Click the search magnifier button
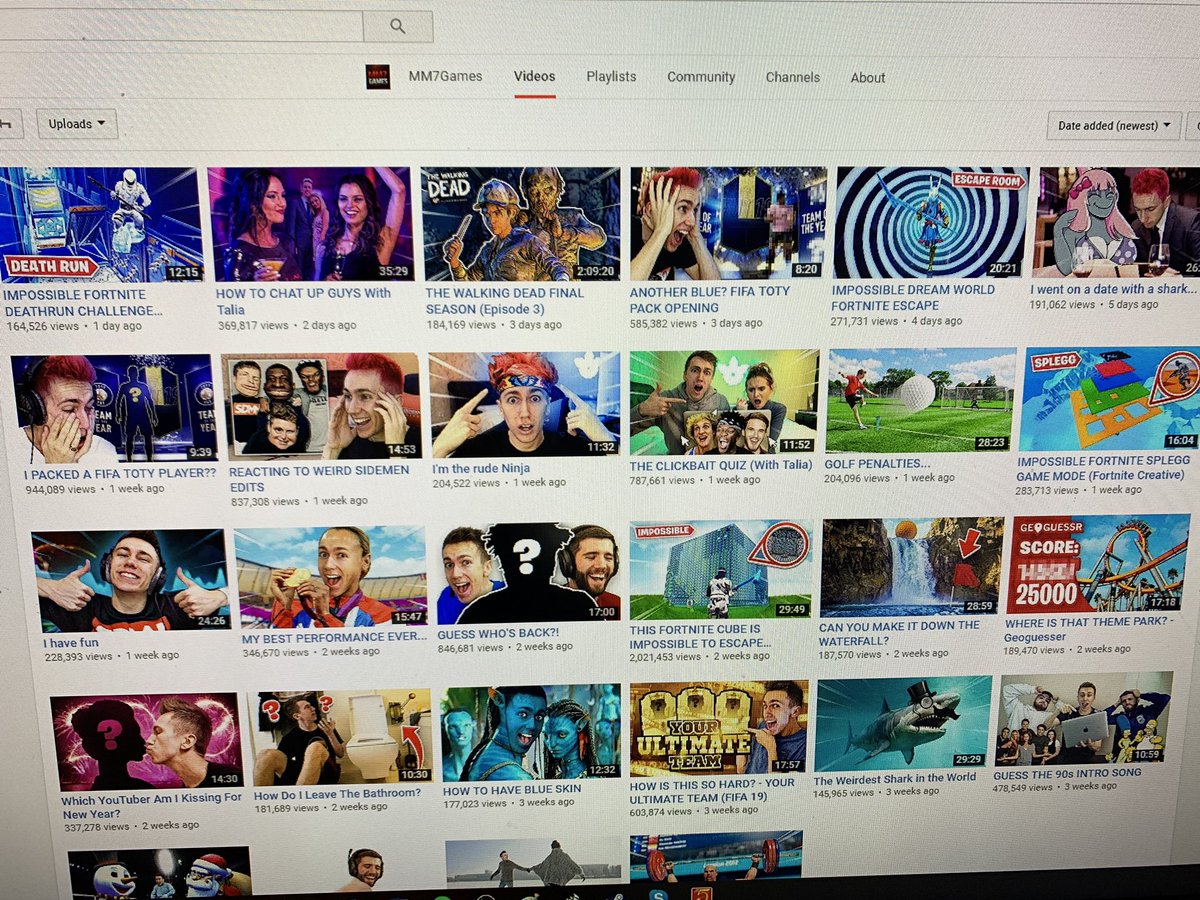 pyautogui.click(x=397, y=27)
